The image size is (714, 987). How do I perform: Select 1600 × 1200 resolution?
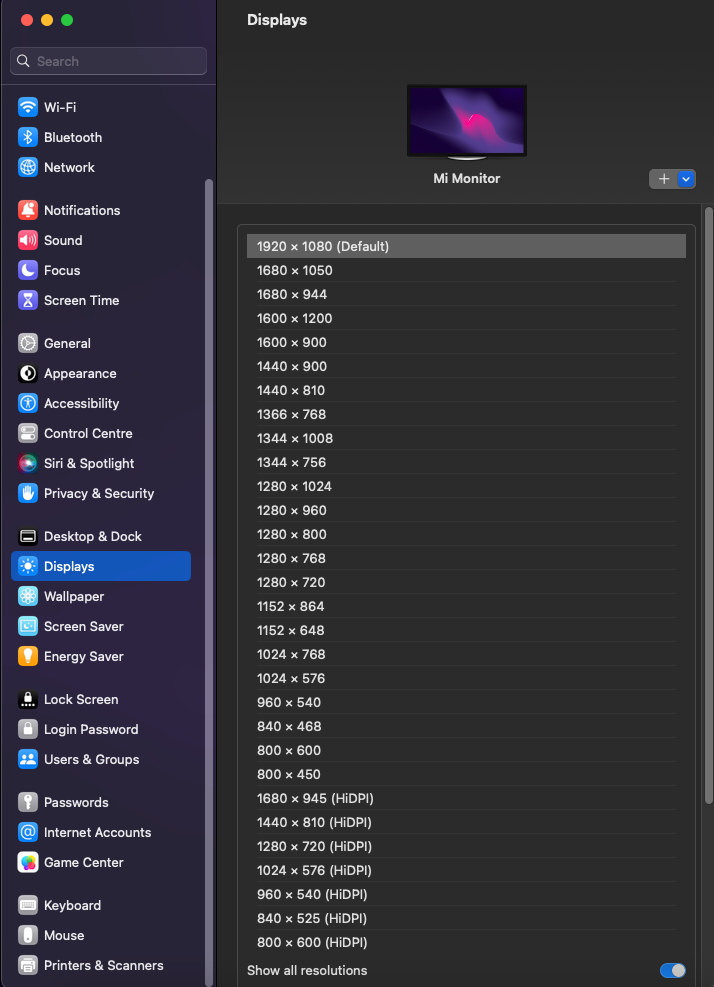[x=466, y=318]
